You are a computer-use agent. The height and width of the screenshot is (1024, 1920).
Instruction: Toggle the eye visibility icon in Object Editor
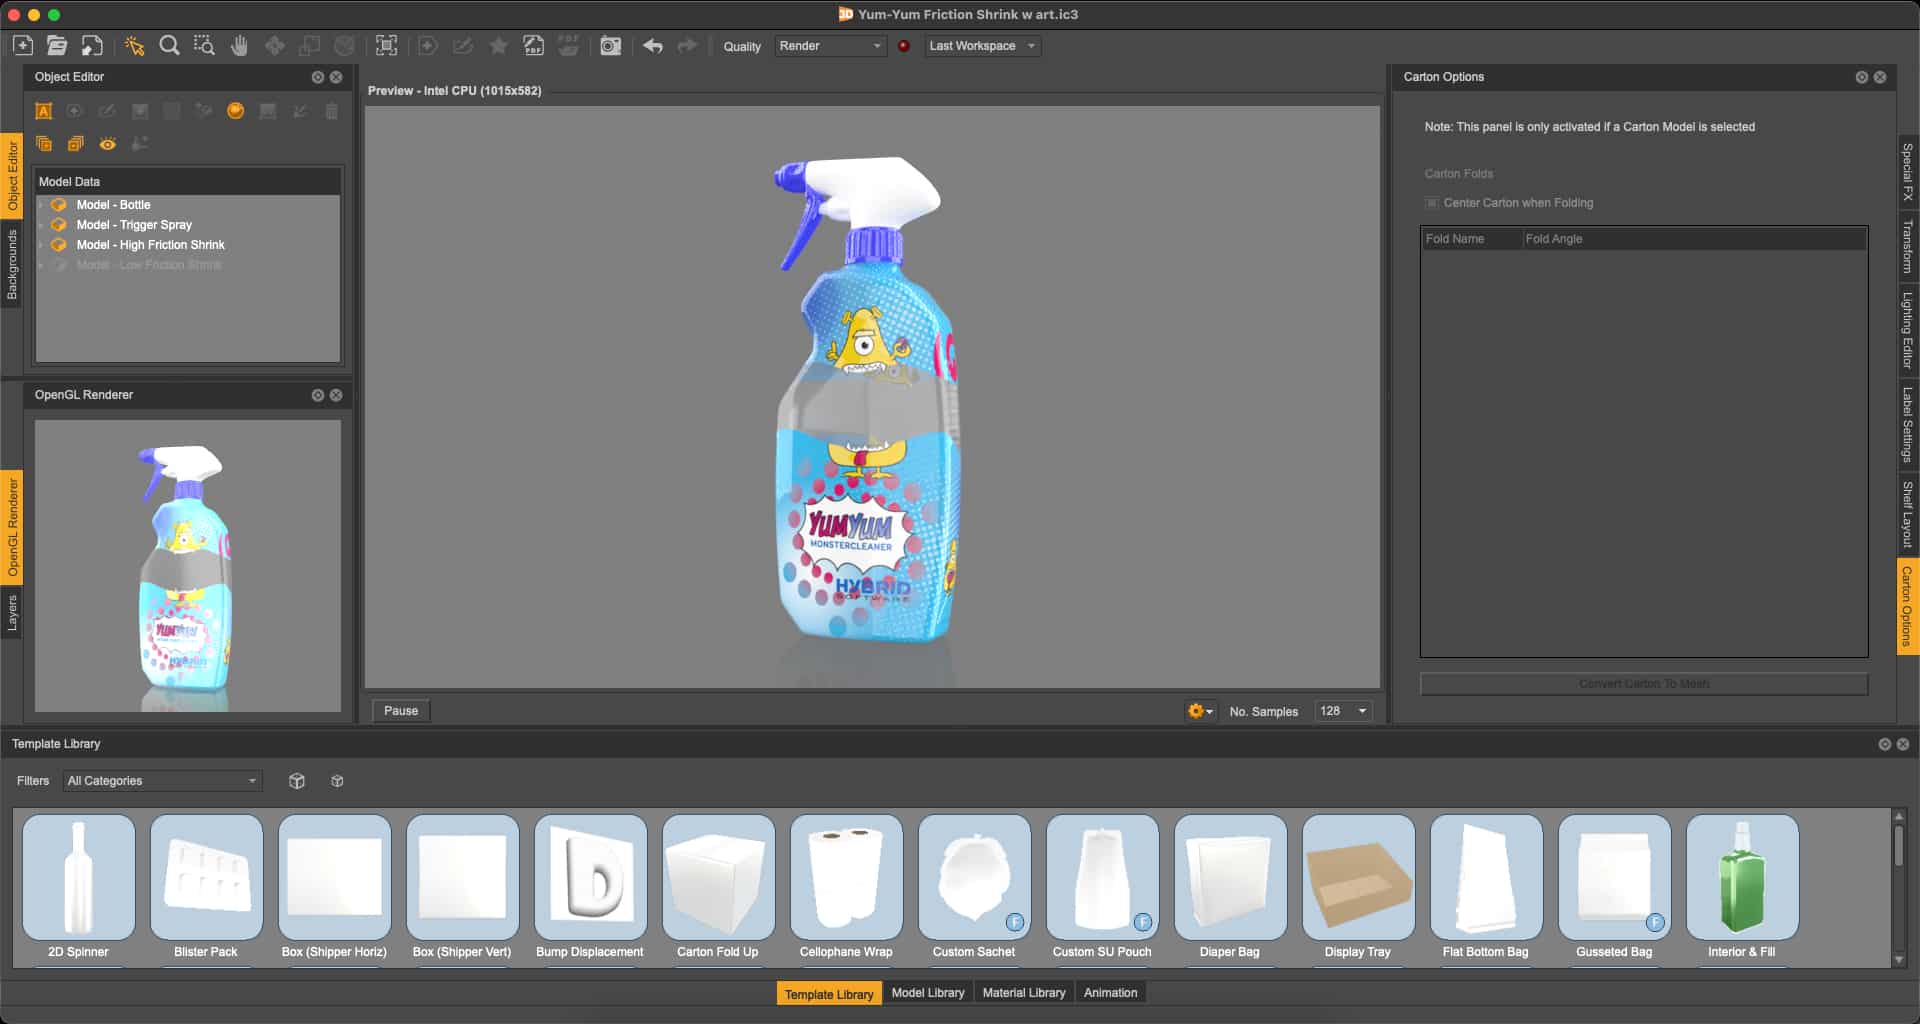(108, 144)
